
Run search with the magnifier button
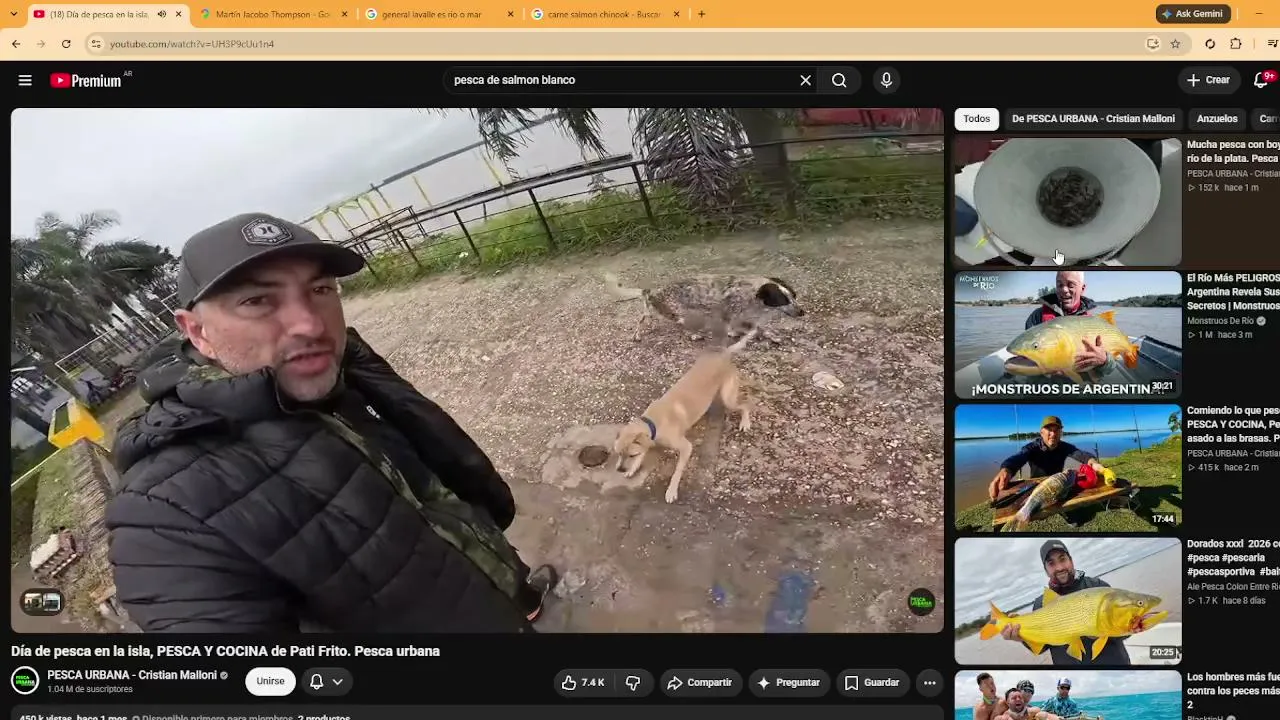coord(839,80)
